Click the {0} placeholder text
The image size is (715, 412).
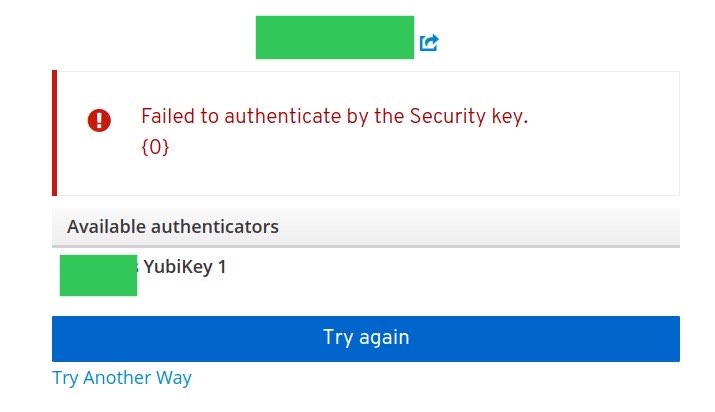155,147
